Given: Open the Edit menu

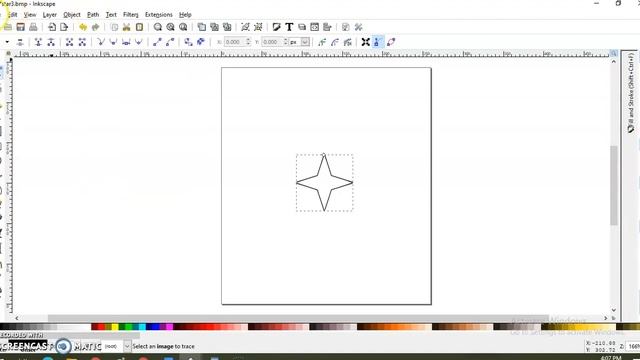Looking at the screenshot, I should pos(13,15).
